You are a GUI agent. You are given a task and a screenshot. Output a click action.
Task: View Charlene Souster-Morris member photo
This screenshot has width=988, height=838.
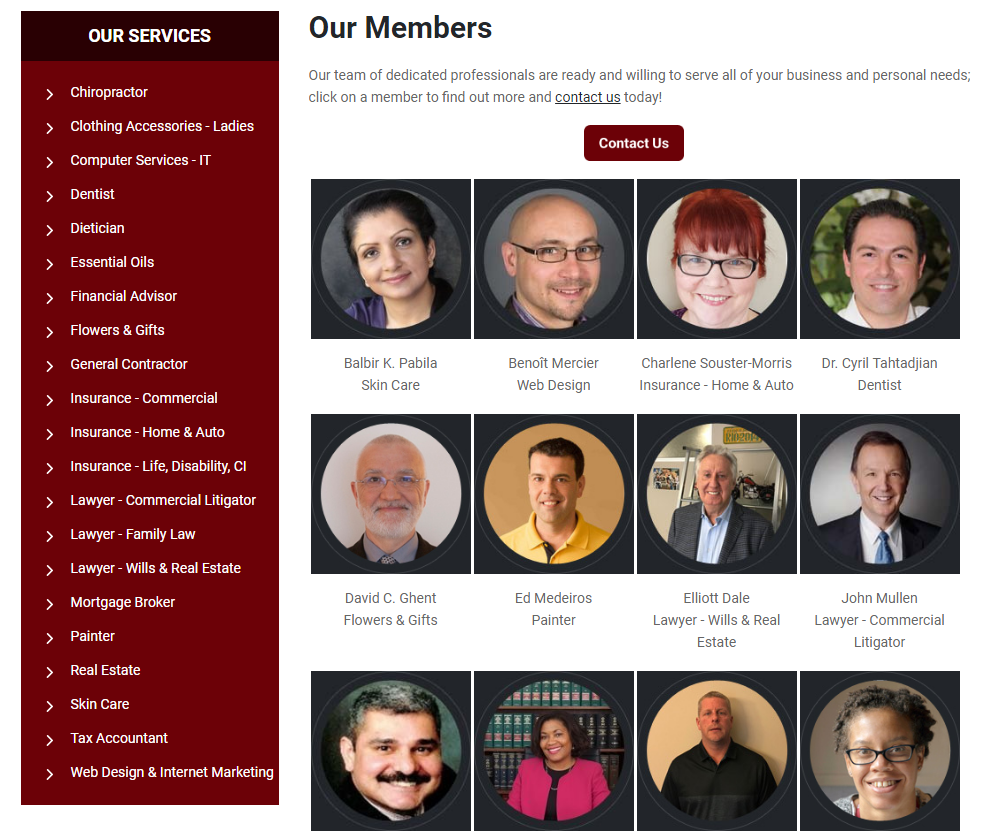(x=717, y=259)
